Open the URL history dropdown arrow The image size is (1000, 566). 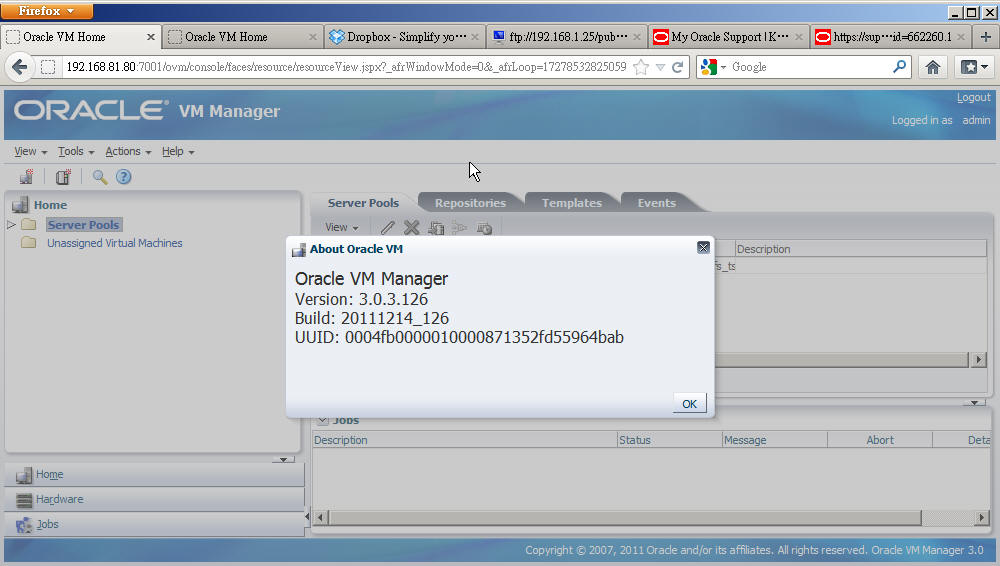661,67
